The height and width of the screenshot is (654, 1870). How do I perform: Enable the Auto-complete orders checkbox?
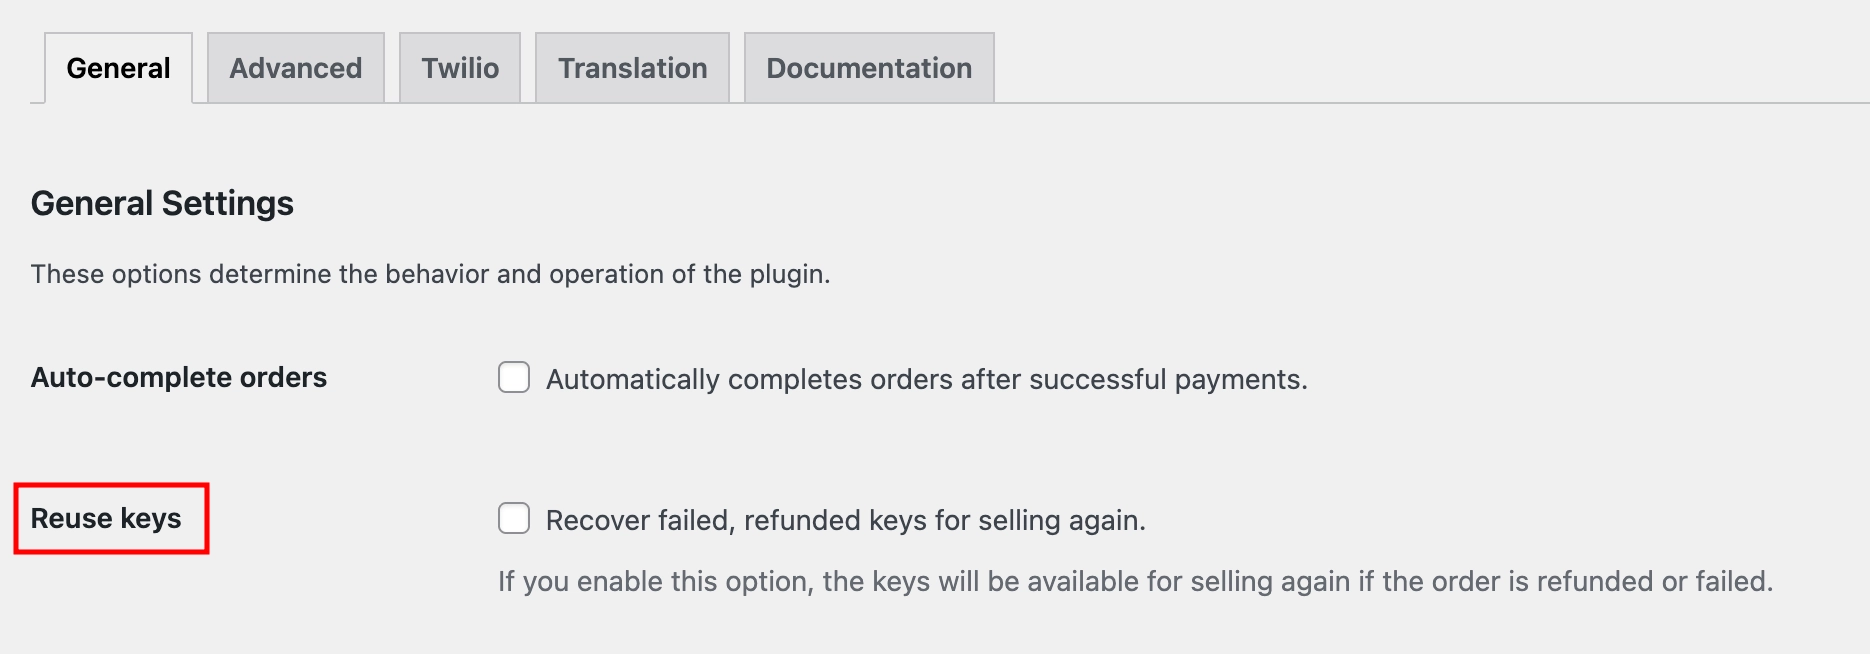pyautogui.click(x=514, y=377)
